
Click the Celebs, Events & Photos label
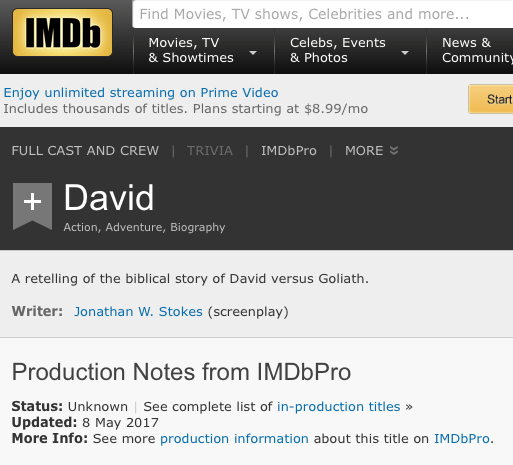338,50
